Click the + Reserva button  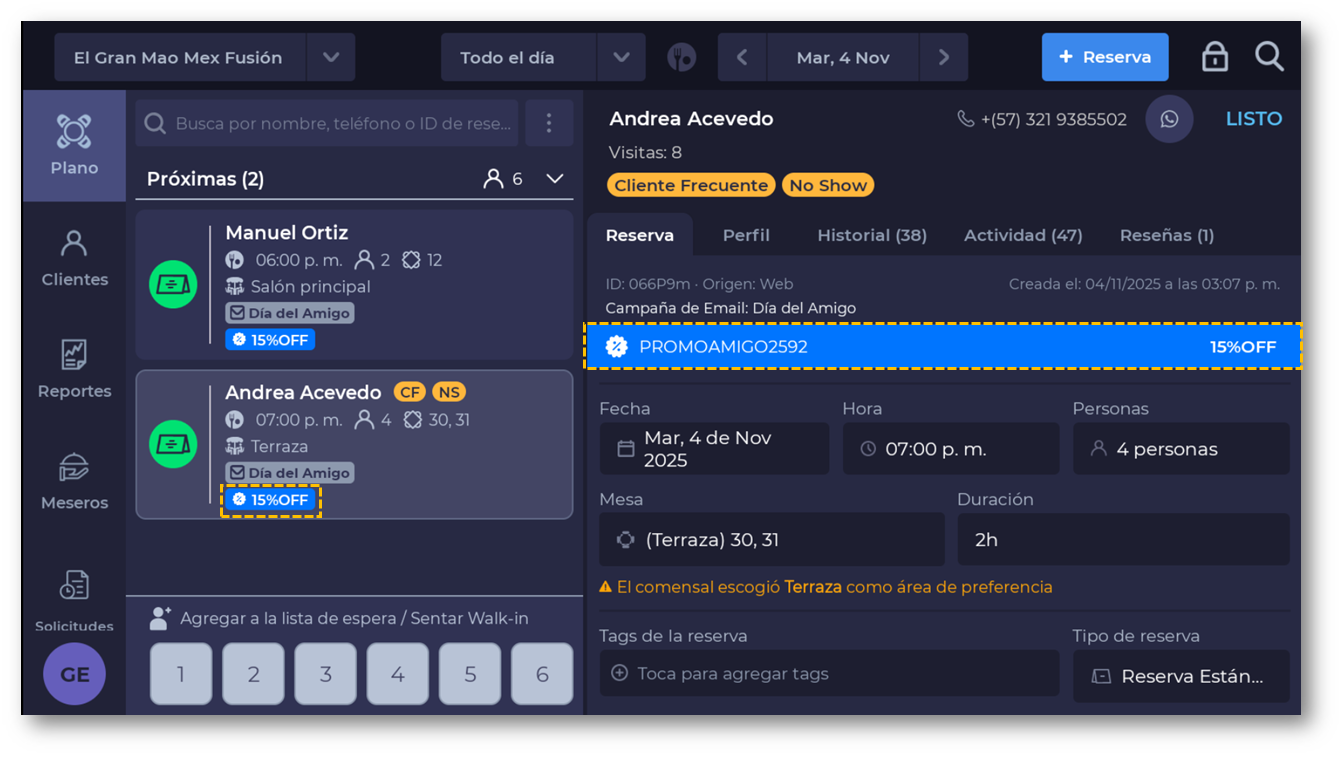click(1105, 57)
